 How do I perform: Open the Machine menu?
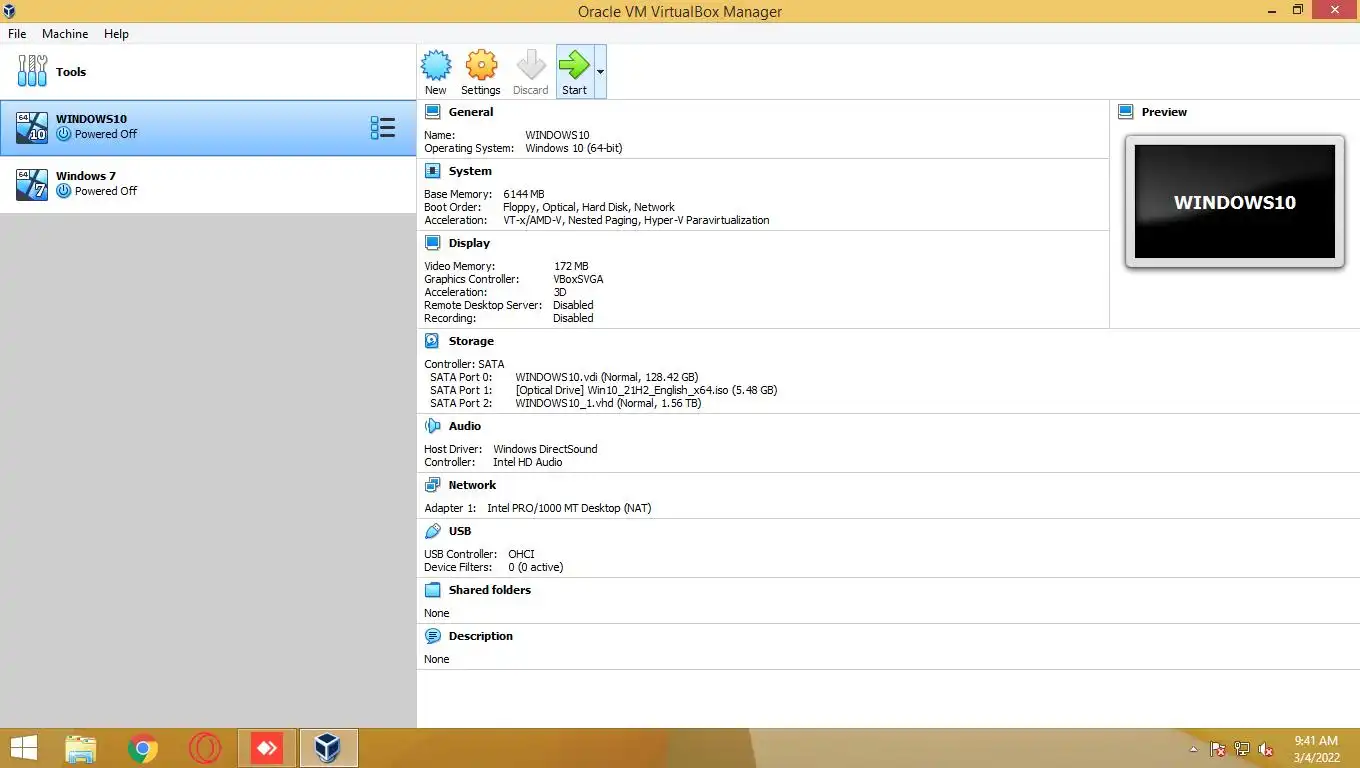pyautogui.click(x=65, y=33)
